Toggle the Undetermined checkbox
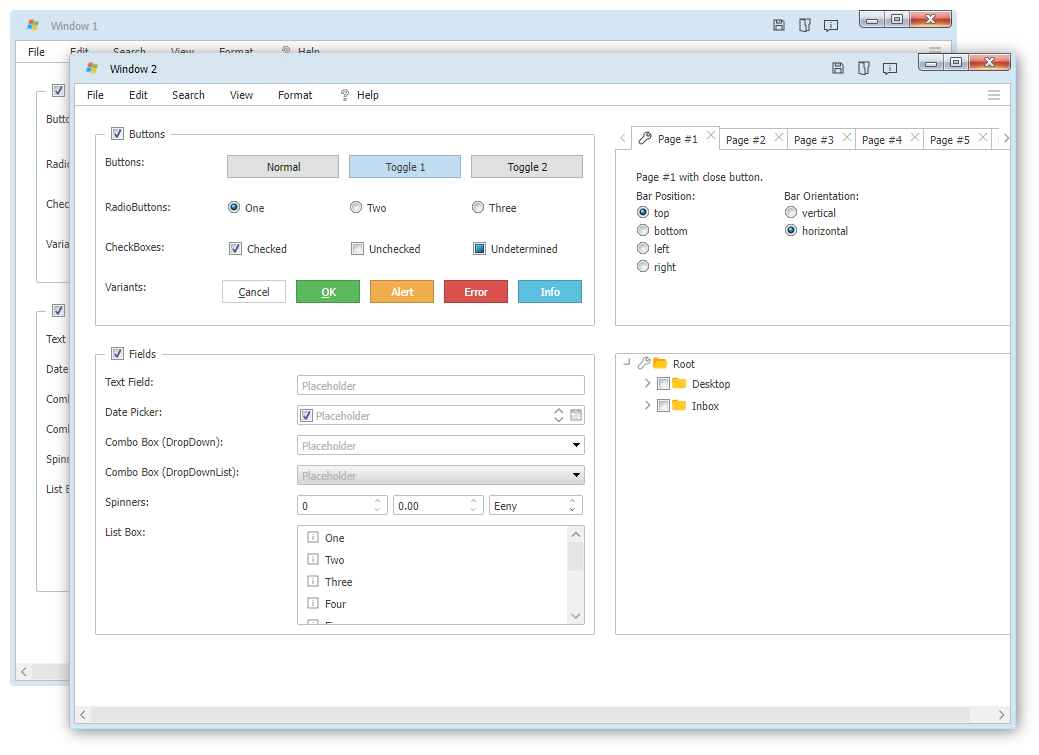1039x755 pixels. [x=479, y=249]
